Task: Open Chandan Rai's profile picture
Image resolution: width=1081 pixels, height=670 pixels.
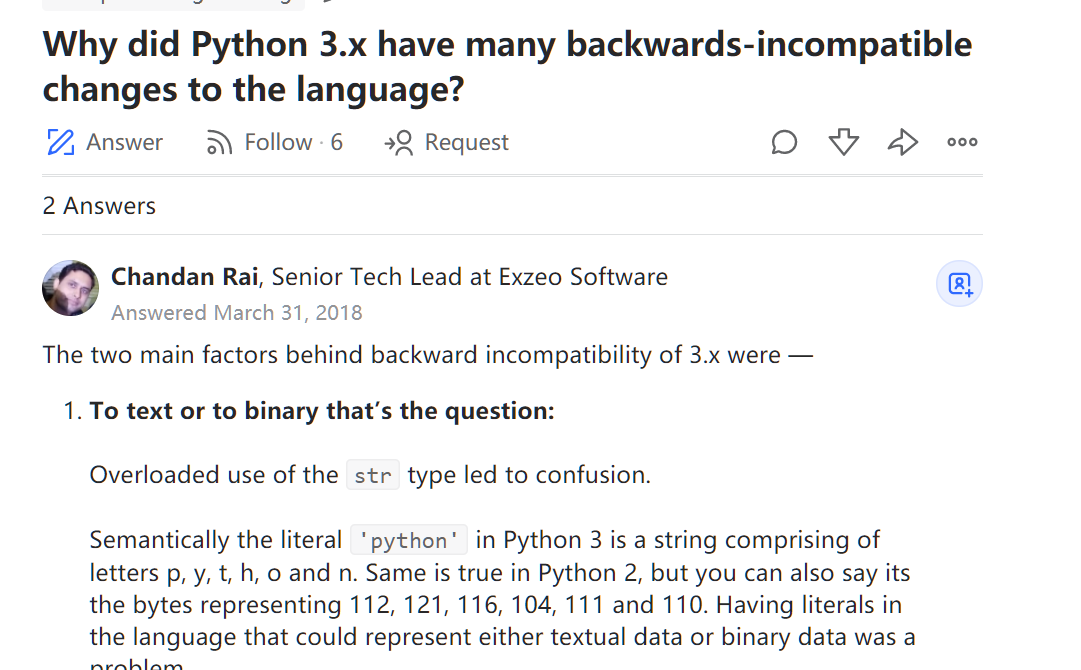Action: pos(70,288)
